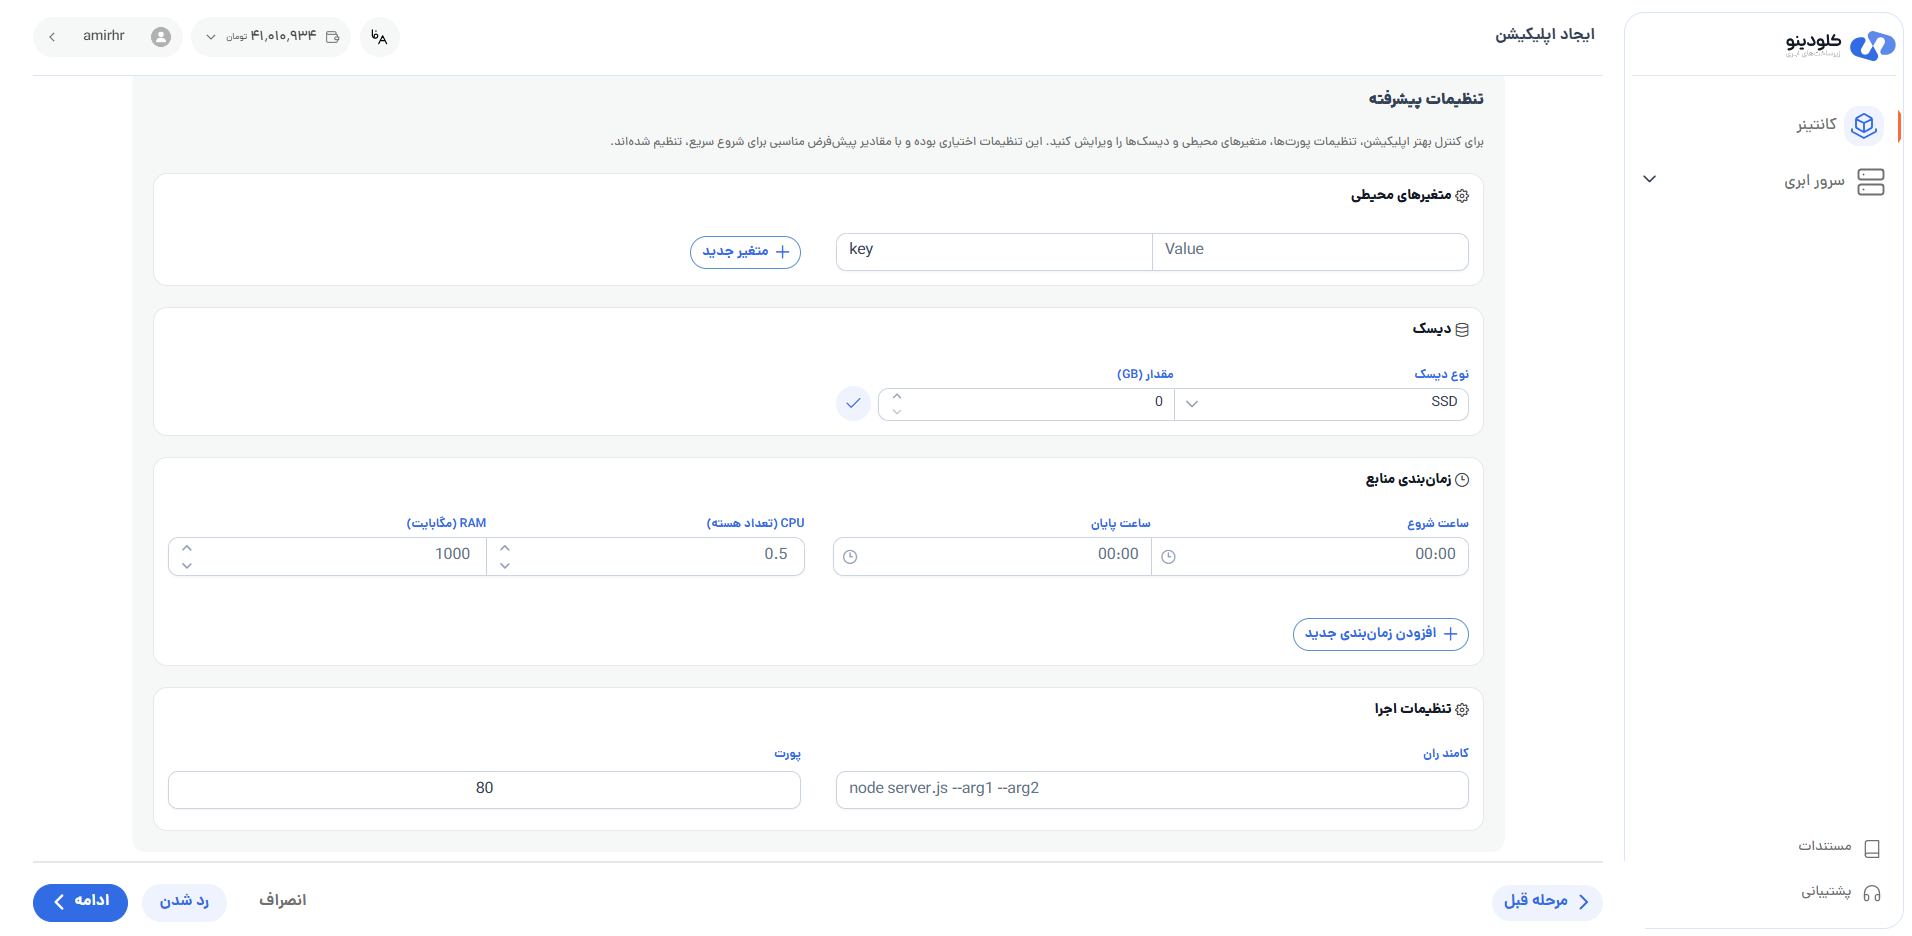Screen dimensions: 1912x936
Task: Skip this step with رد شدن
Action: coord(184,902)
